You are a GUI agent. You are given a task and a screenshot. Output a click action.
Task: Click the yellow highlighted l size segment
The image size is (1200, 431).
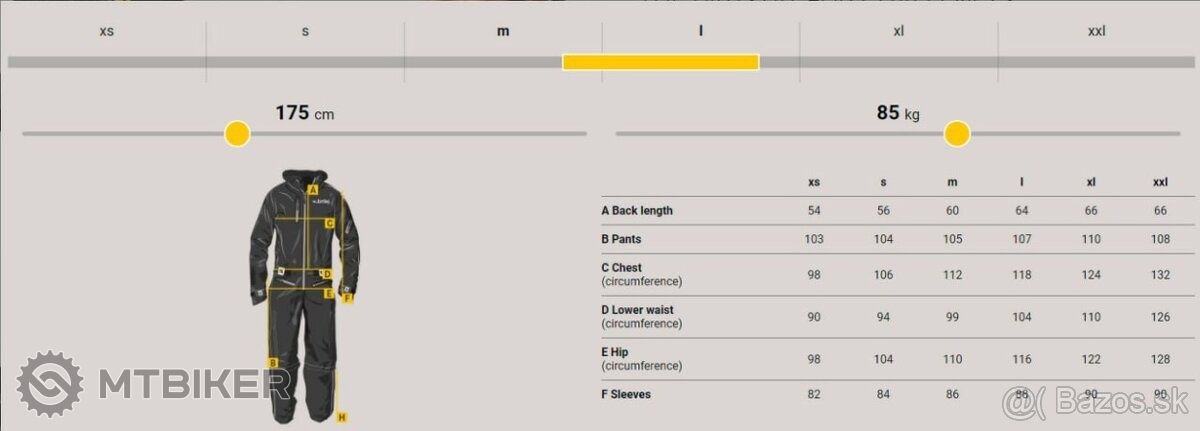pos(661,62)
